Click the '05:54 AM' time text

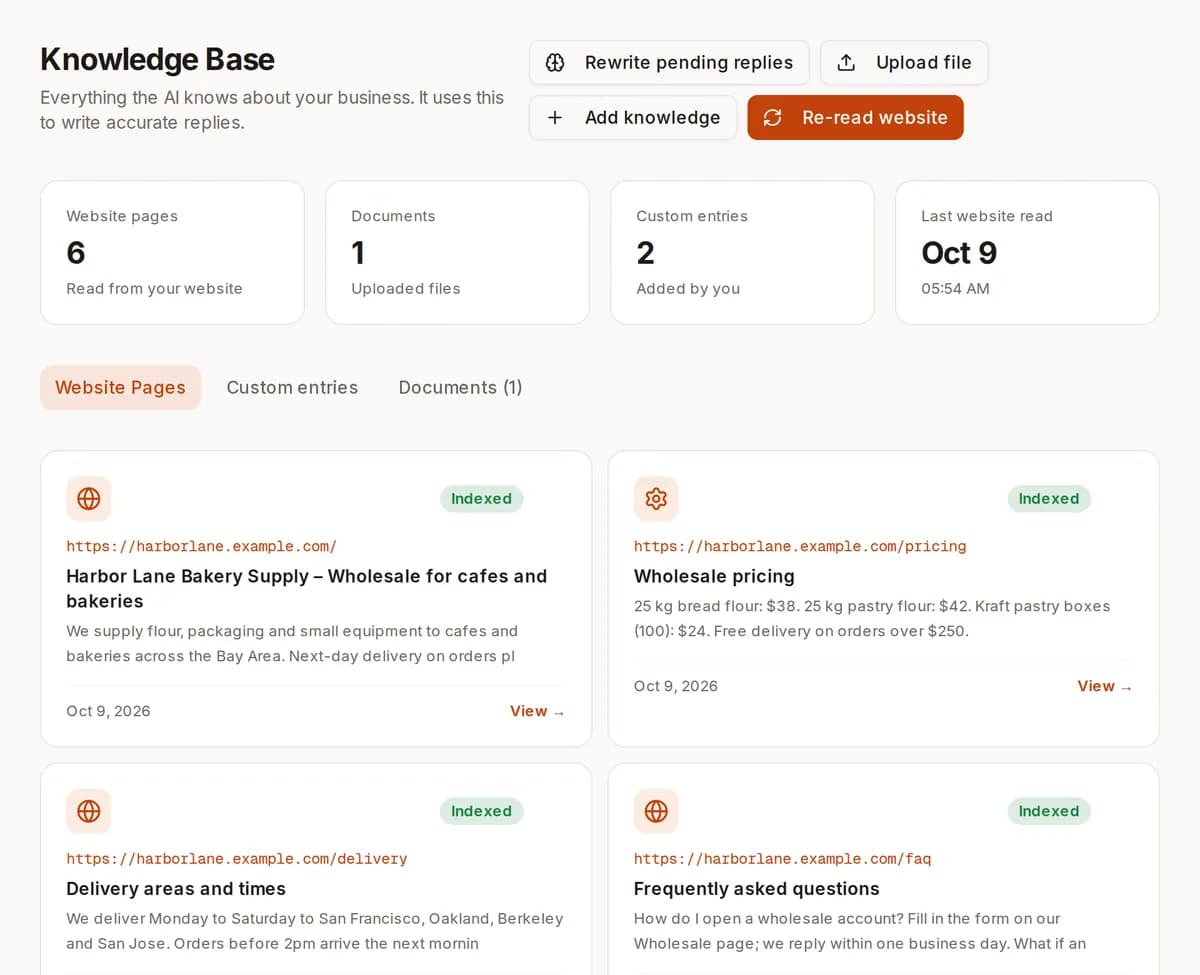(x=955, y=288)
